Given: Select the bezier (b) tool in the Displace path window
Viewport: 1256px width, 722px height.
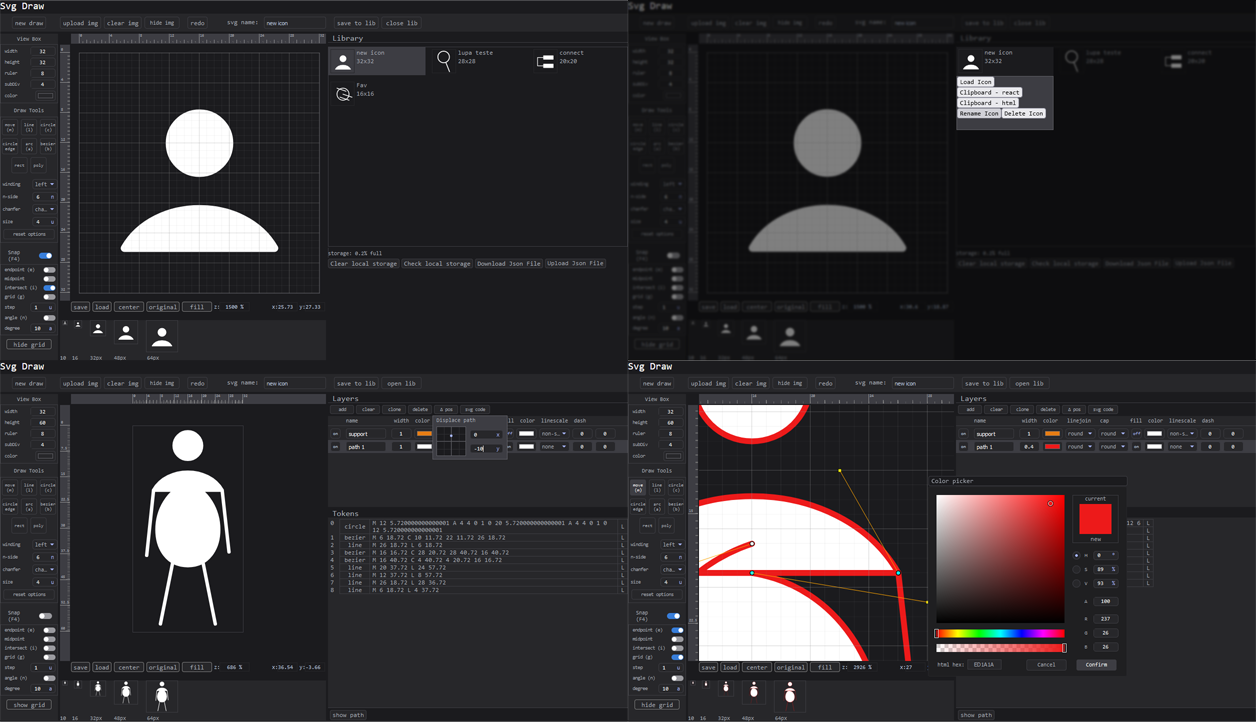Looking at the screenshot, I should pos(48,506).
